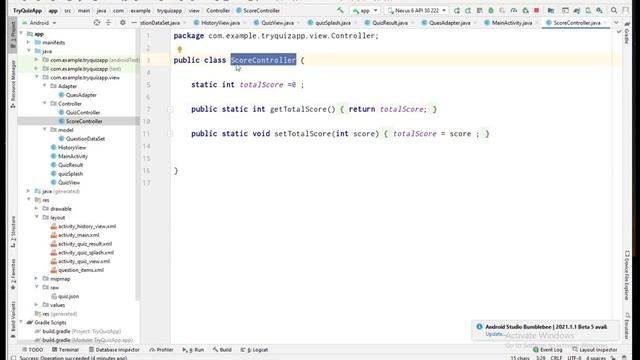640x360 pixels.
Task: Open the Event Log window
Action: tap(547, 350)
